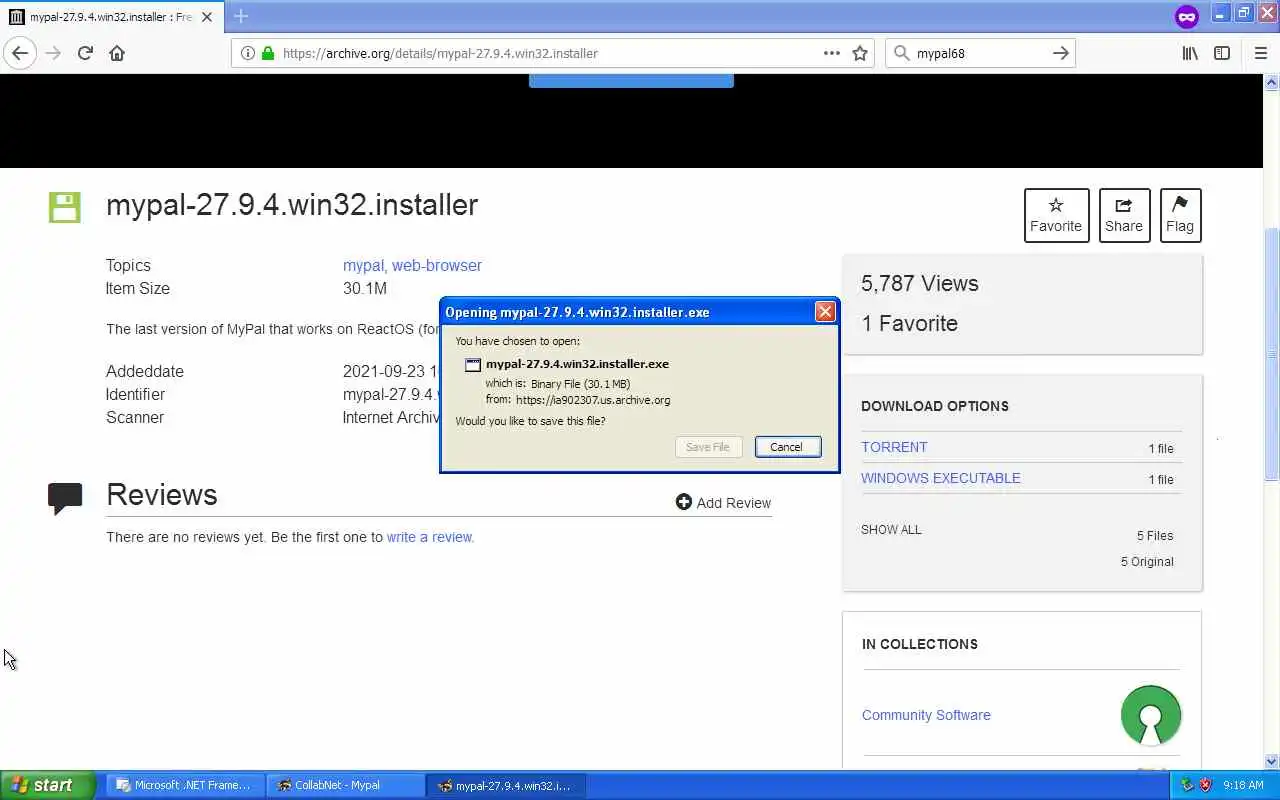Viewport: 1280px width, 800px height.
Task: Click the 1 Favorite count text
Action: pos(910,324)
